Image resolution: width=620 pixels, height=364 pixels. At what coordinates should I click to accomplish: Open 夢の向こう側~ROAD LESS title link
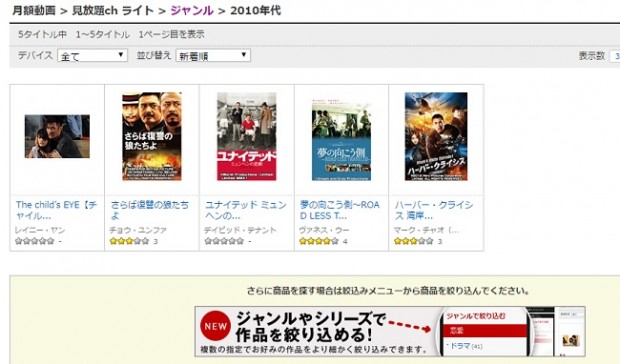click(x=339, y=210)
